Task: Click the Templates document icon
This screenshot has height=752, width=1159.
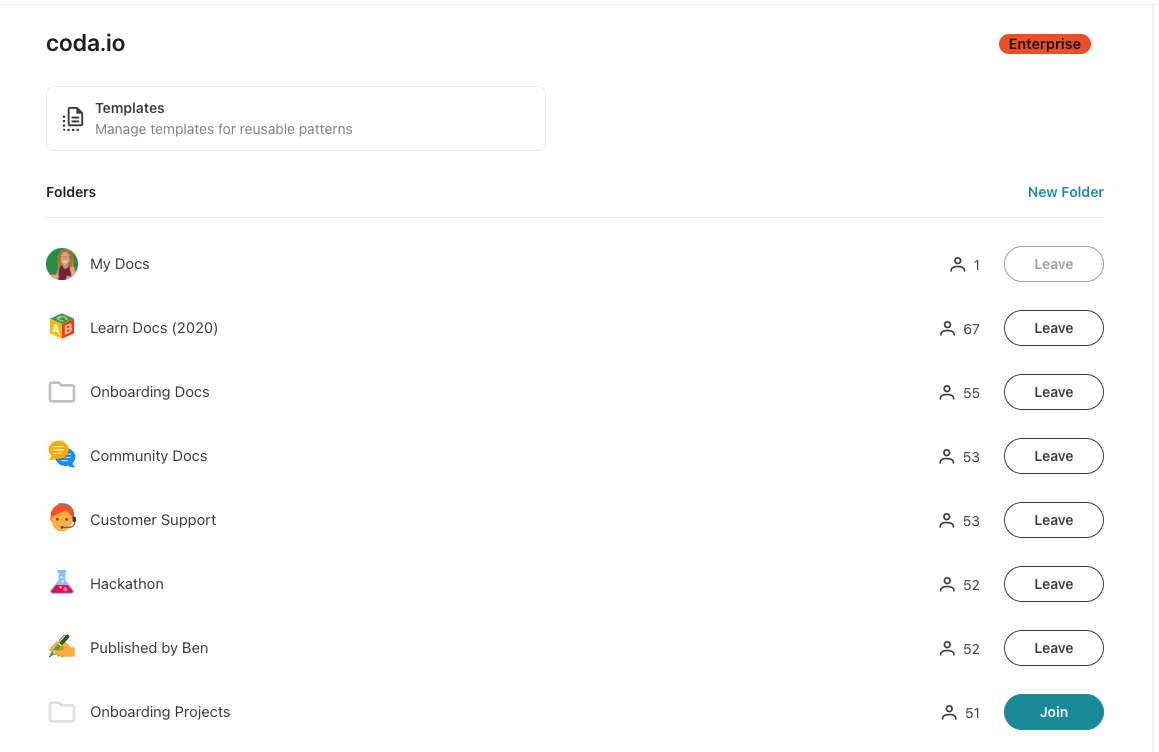Action: (73, 118)
